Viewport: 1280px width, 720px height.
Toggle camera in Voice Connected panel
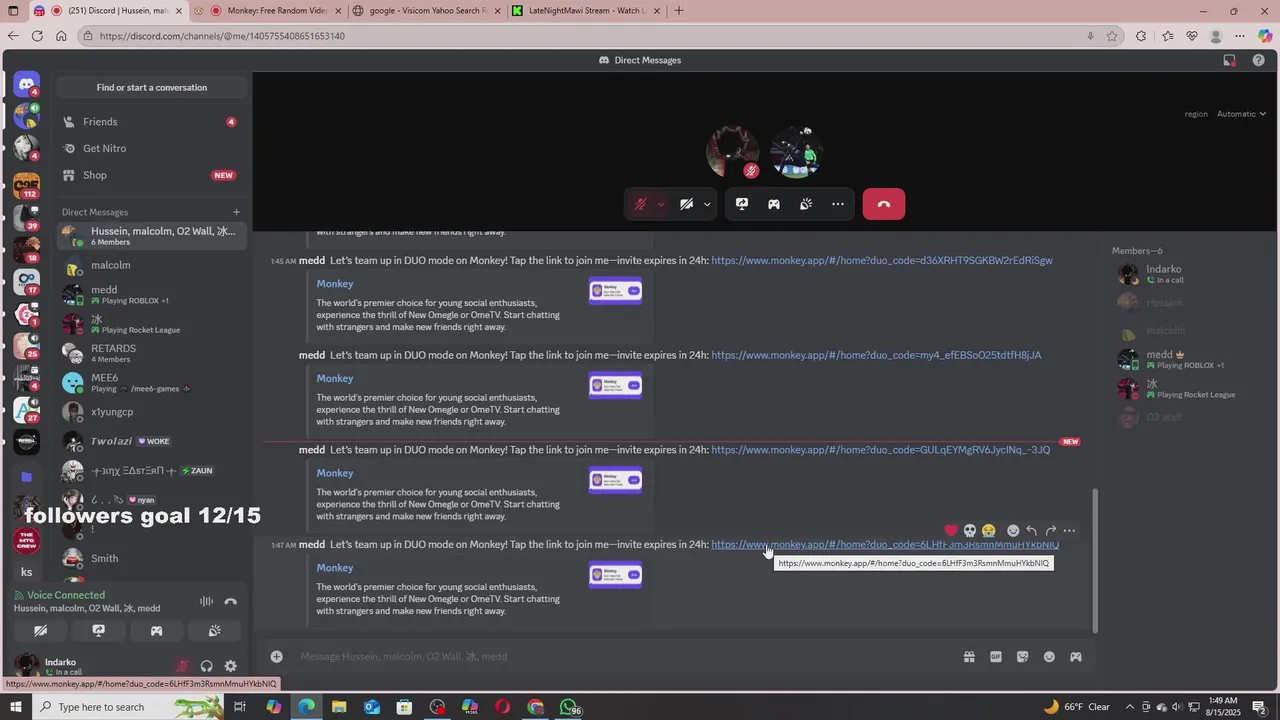pos(41,631)
